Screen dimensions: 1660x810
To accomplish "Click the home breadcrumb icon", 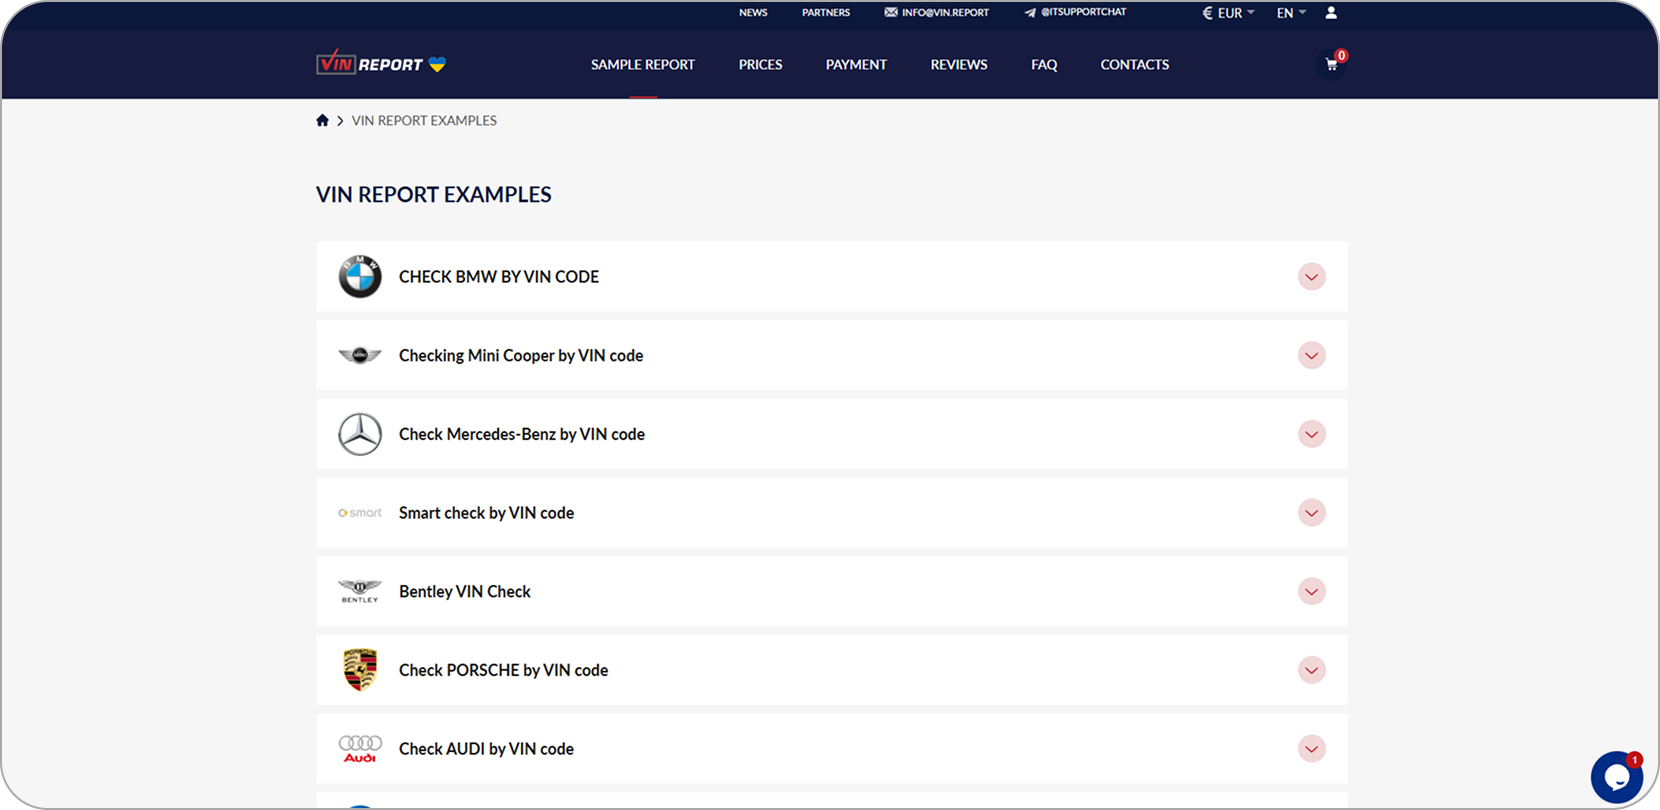I will (x=322, y=120).
